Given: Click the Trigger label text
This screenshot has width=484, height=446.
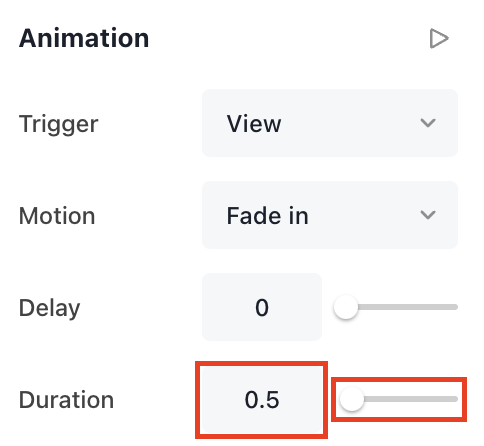Looking at the screenshot, I should click(58, 124).
